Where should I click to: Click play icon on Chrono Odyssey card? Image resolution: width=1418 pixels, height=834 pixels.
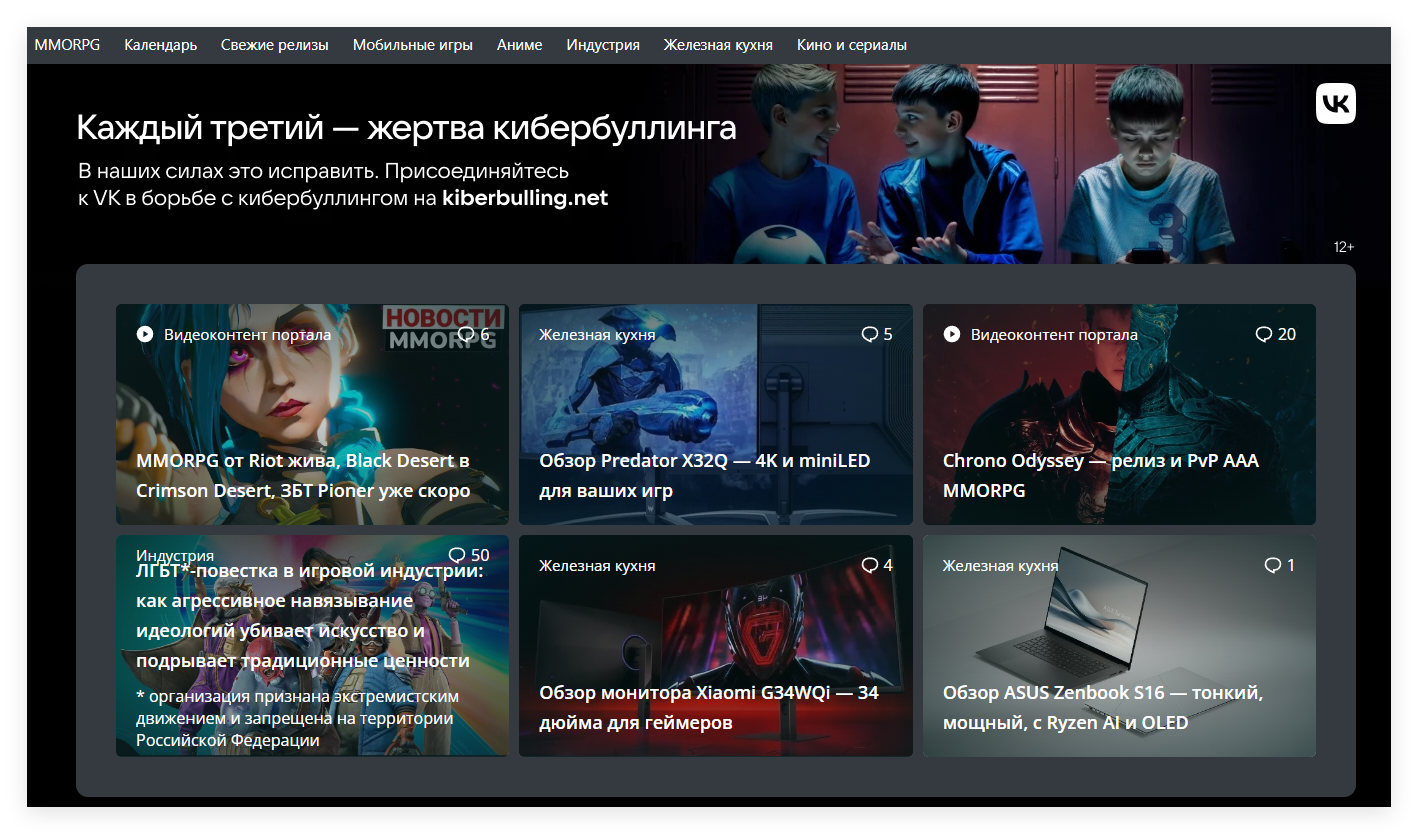952,334
